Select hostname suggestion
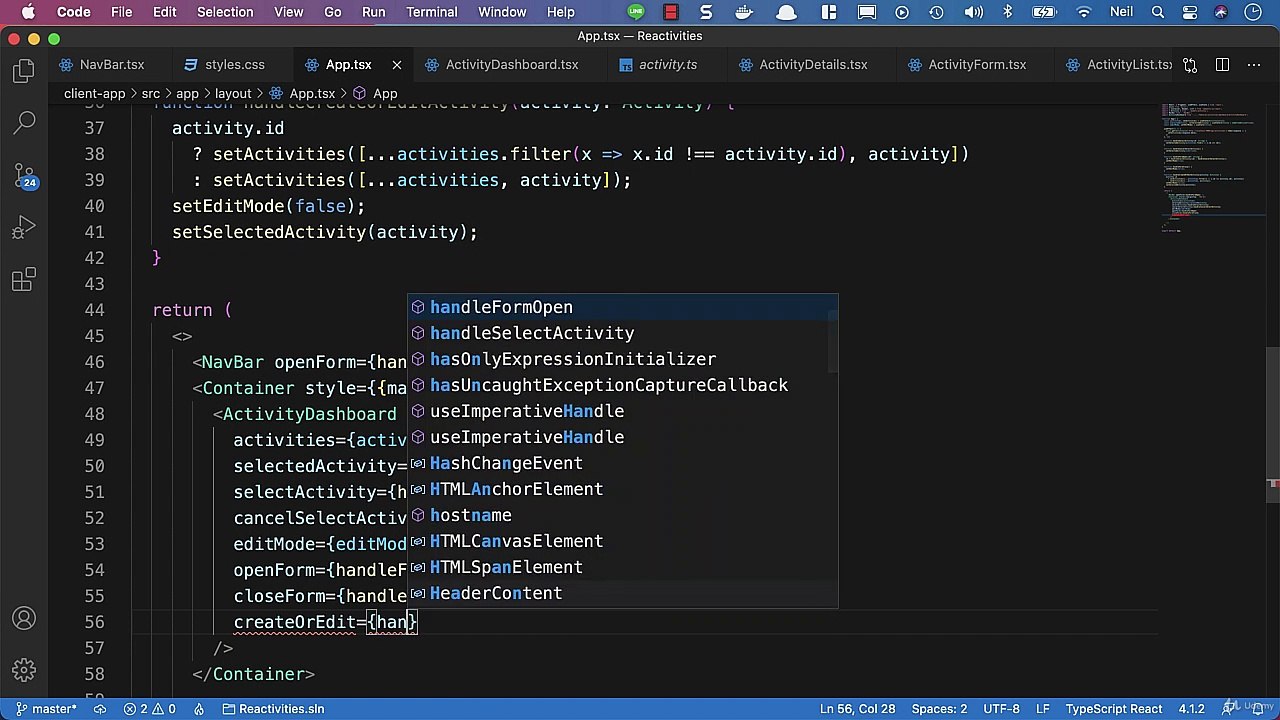The image size is (1280, 720). pos(622,515)
